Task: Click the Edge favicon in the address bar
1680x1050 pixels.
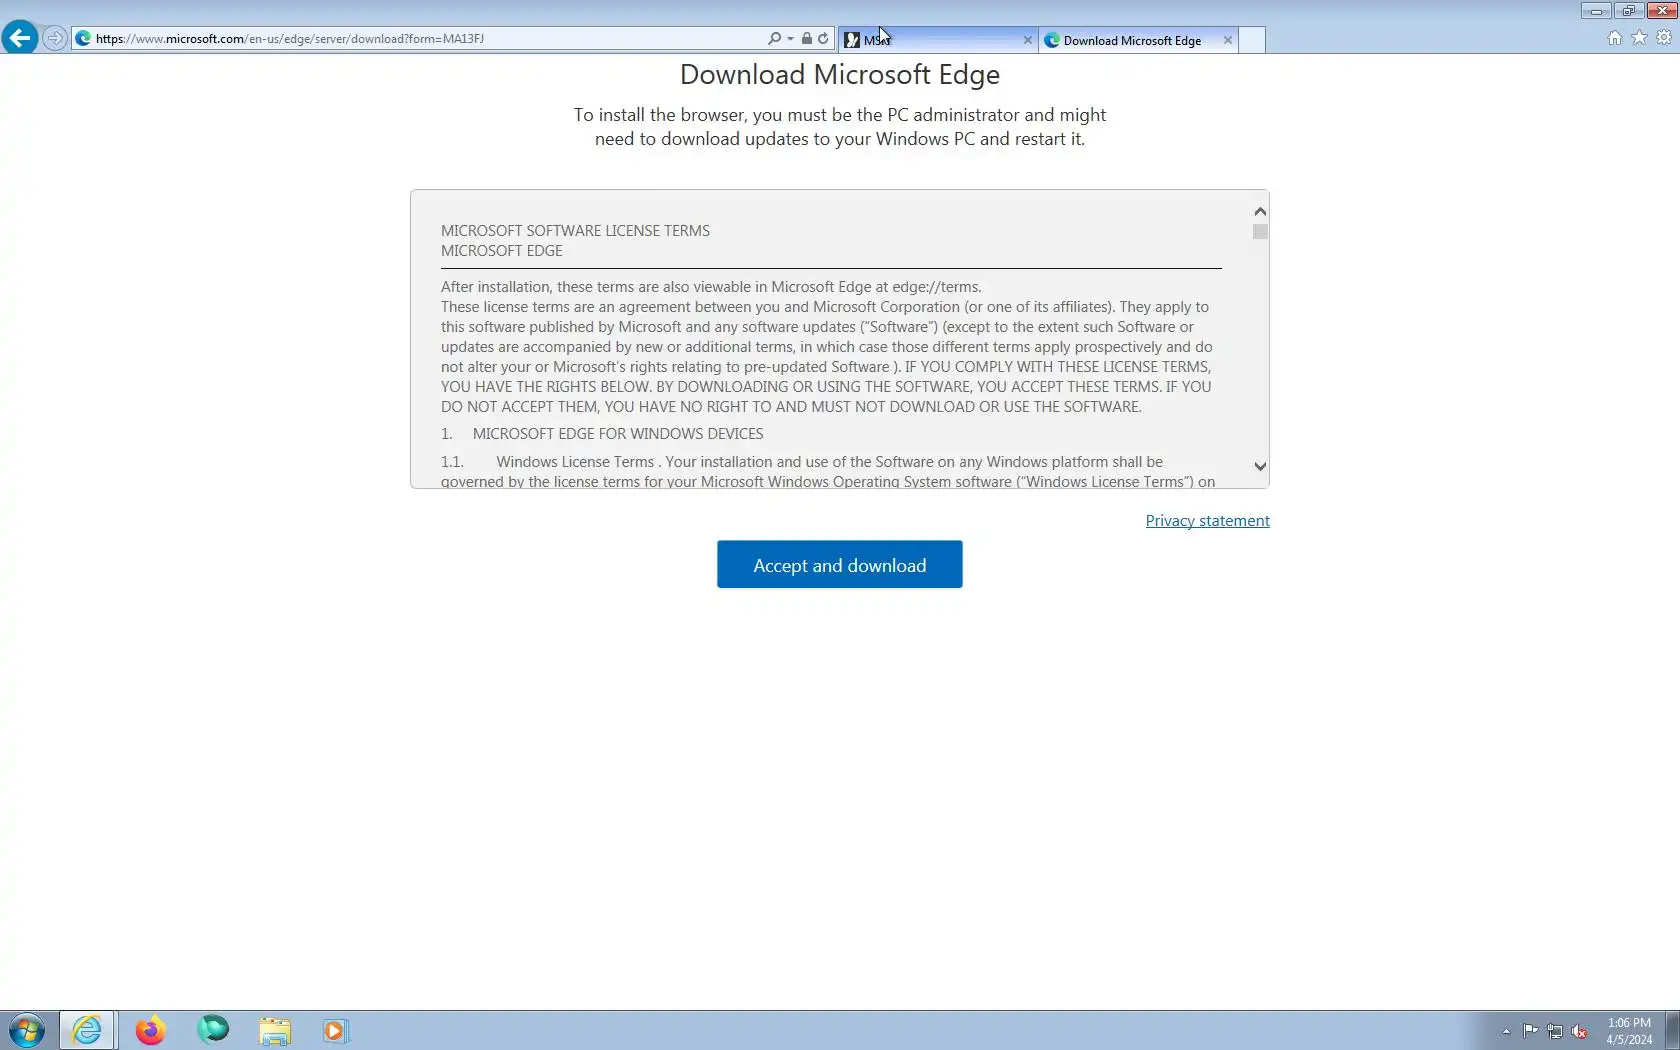Action: click(x=84, y=39)
